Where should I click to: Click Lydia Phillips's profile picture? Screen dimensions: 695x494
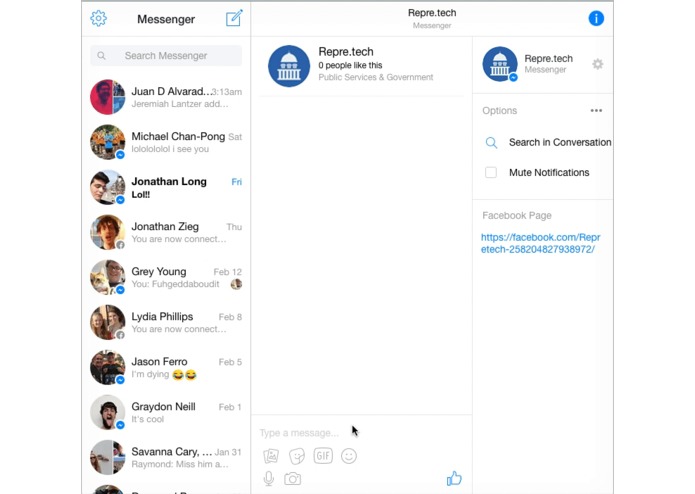108,323
